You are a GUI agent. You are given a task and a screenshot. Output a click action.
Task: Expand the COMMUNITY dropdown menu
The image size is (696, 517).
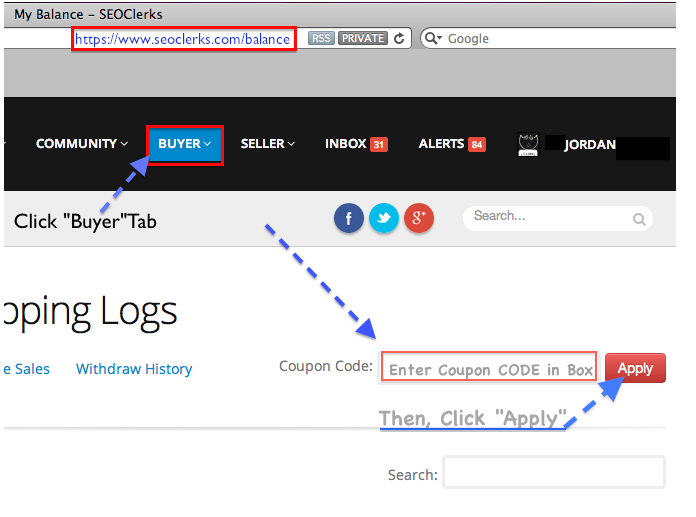point(81,144)
